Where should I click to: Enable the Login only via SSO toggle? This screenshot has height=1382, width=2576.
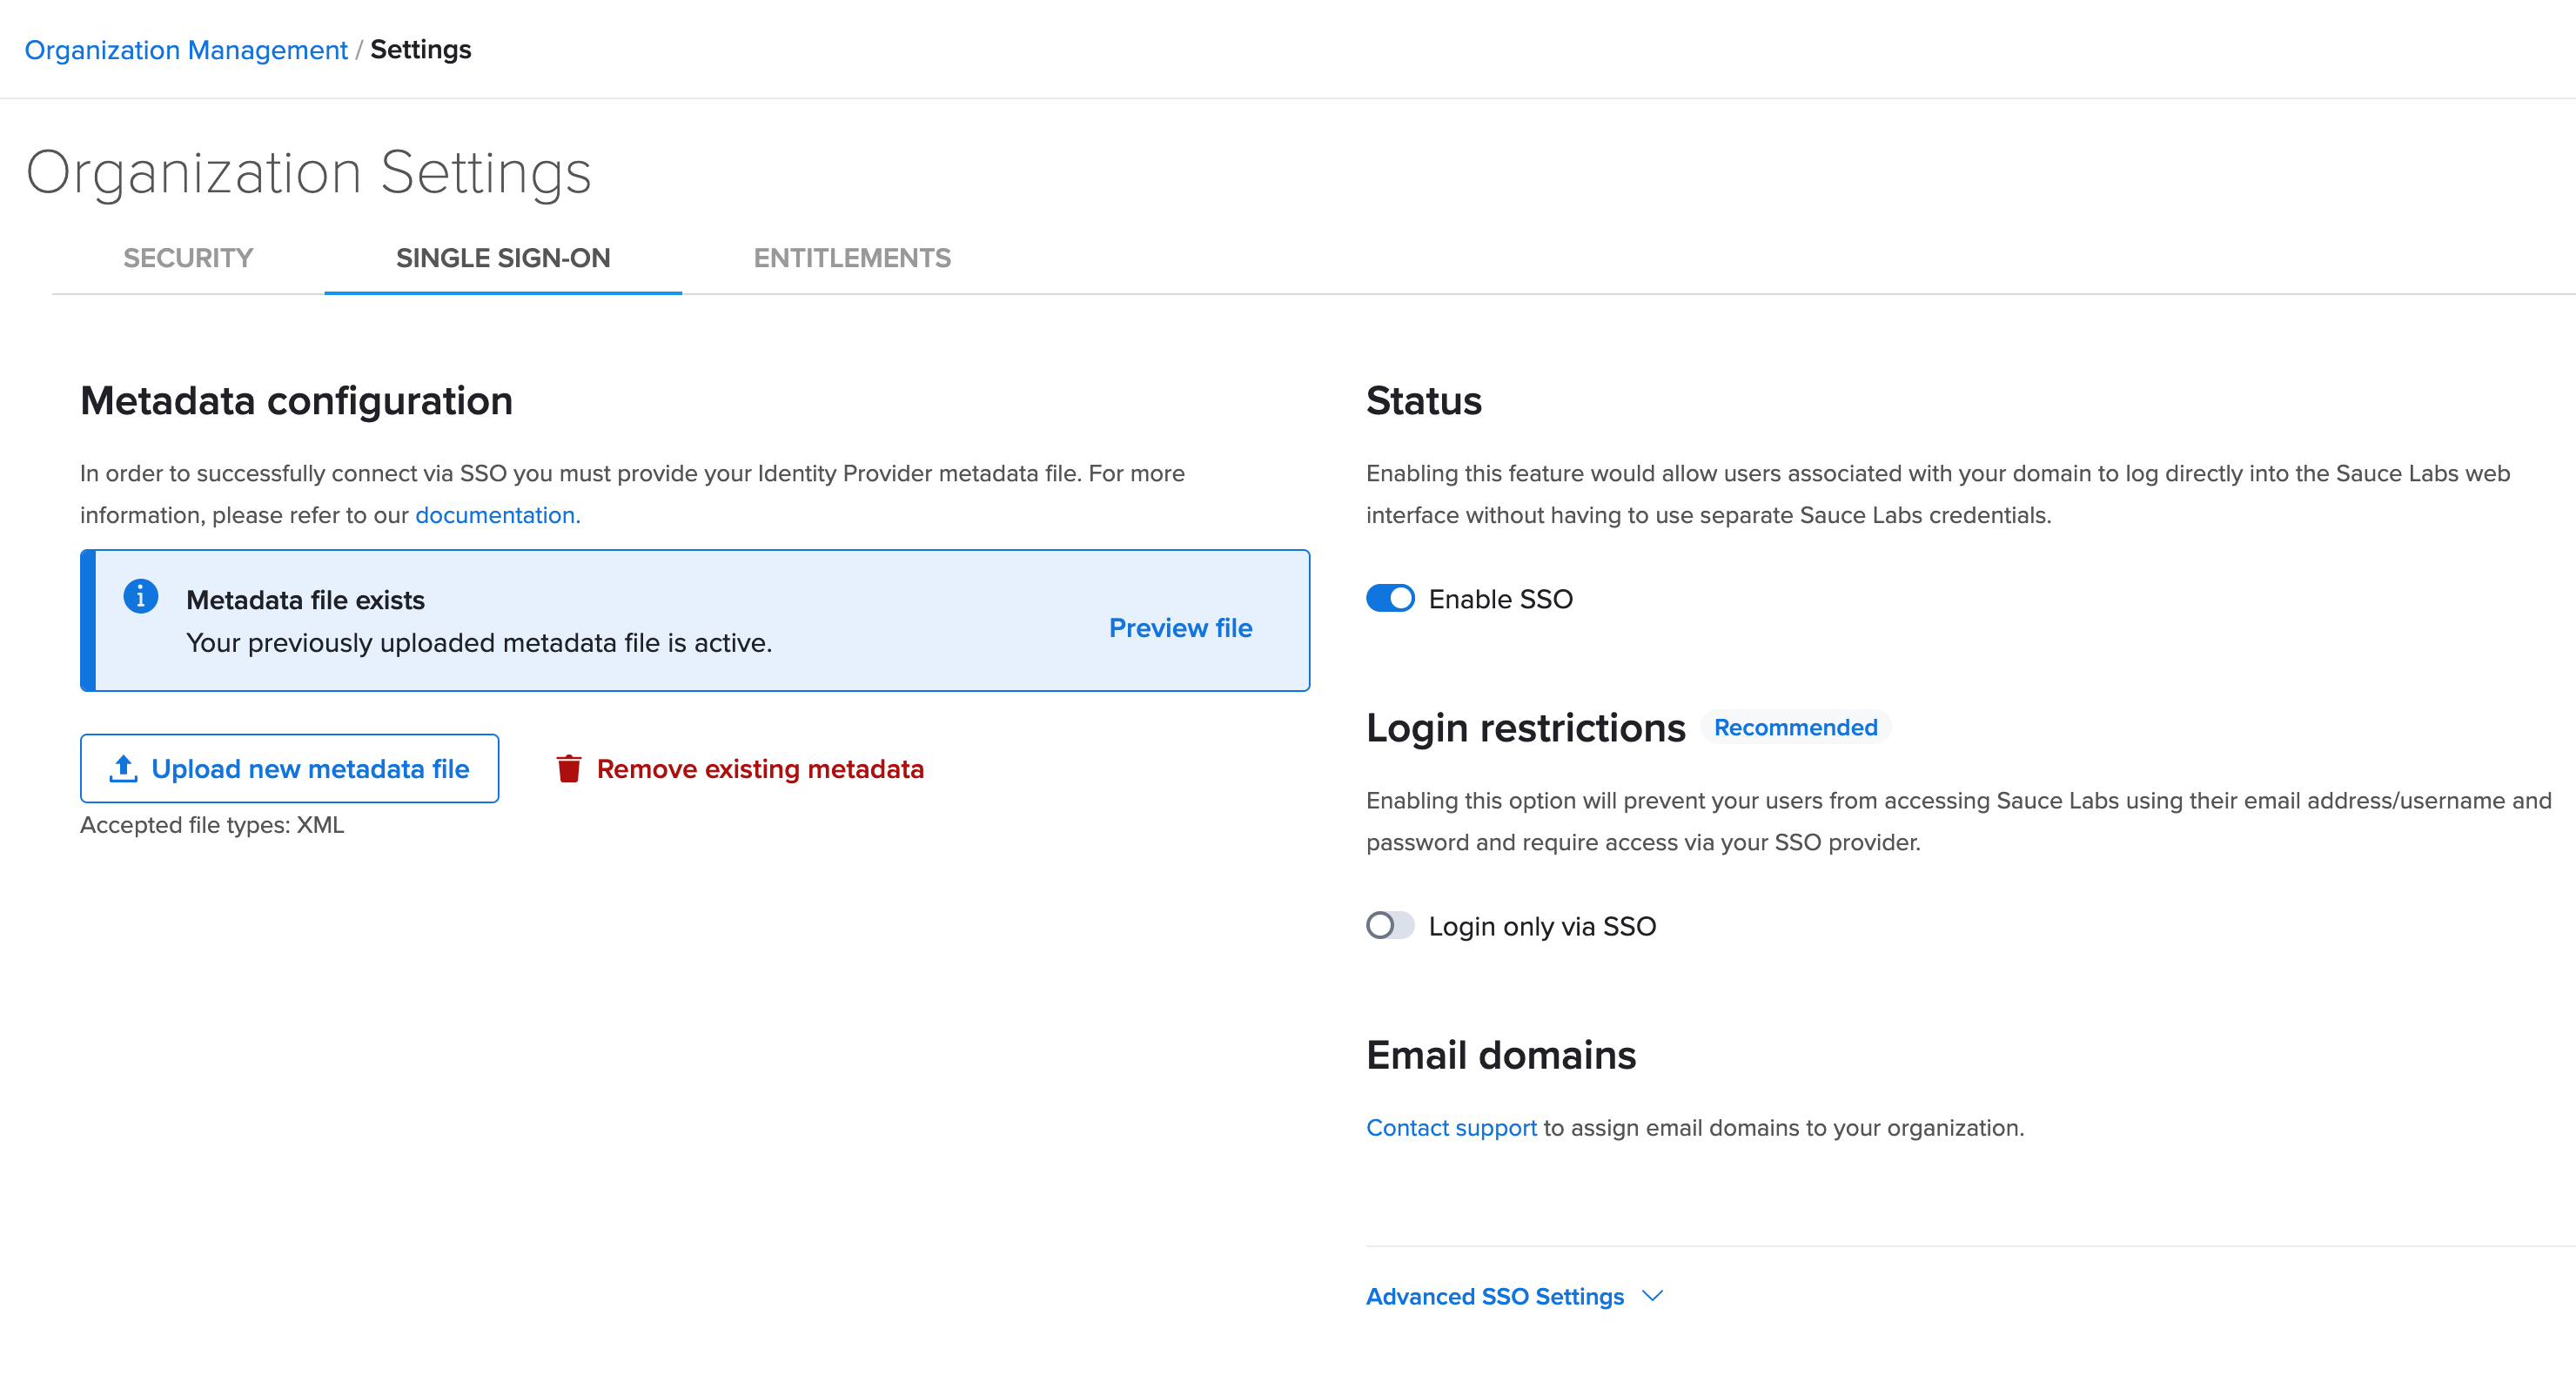coord(1390,926)
